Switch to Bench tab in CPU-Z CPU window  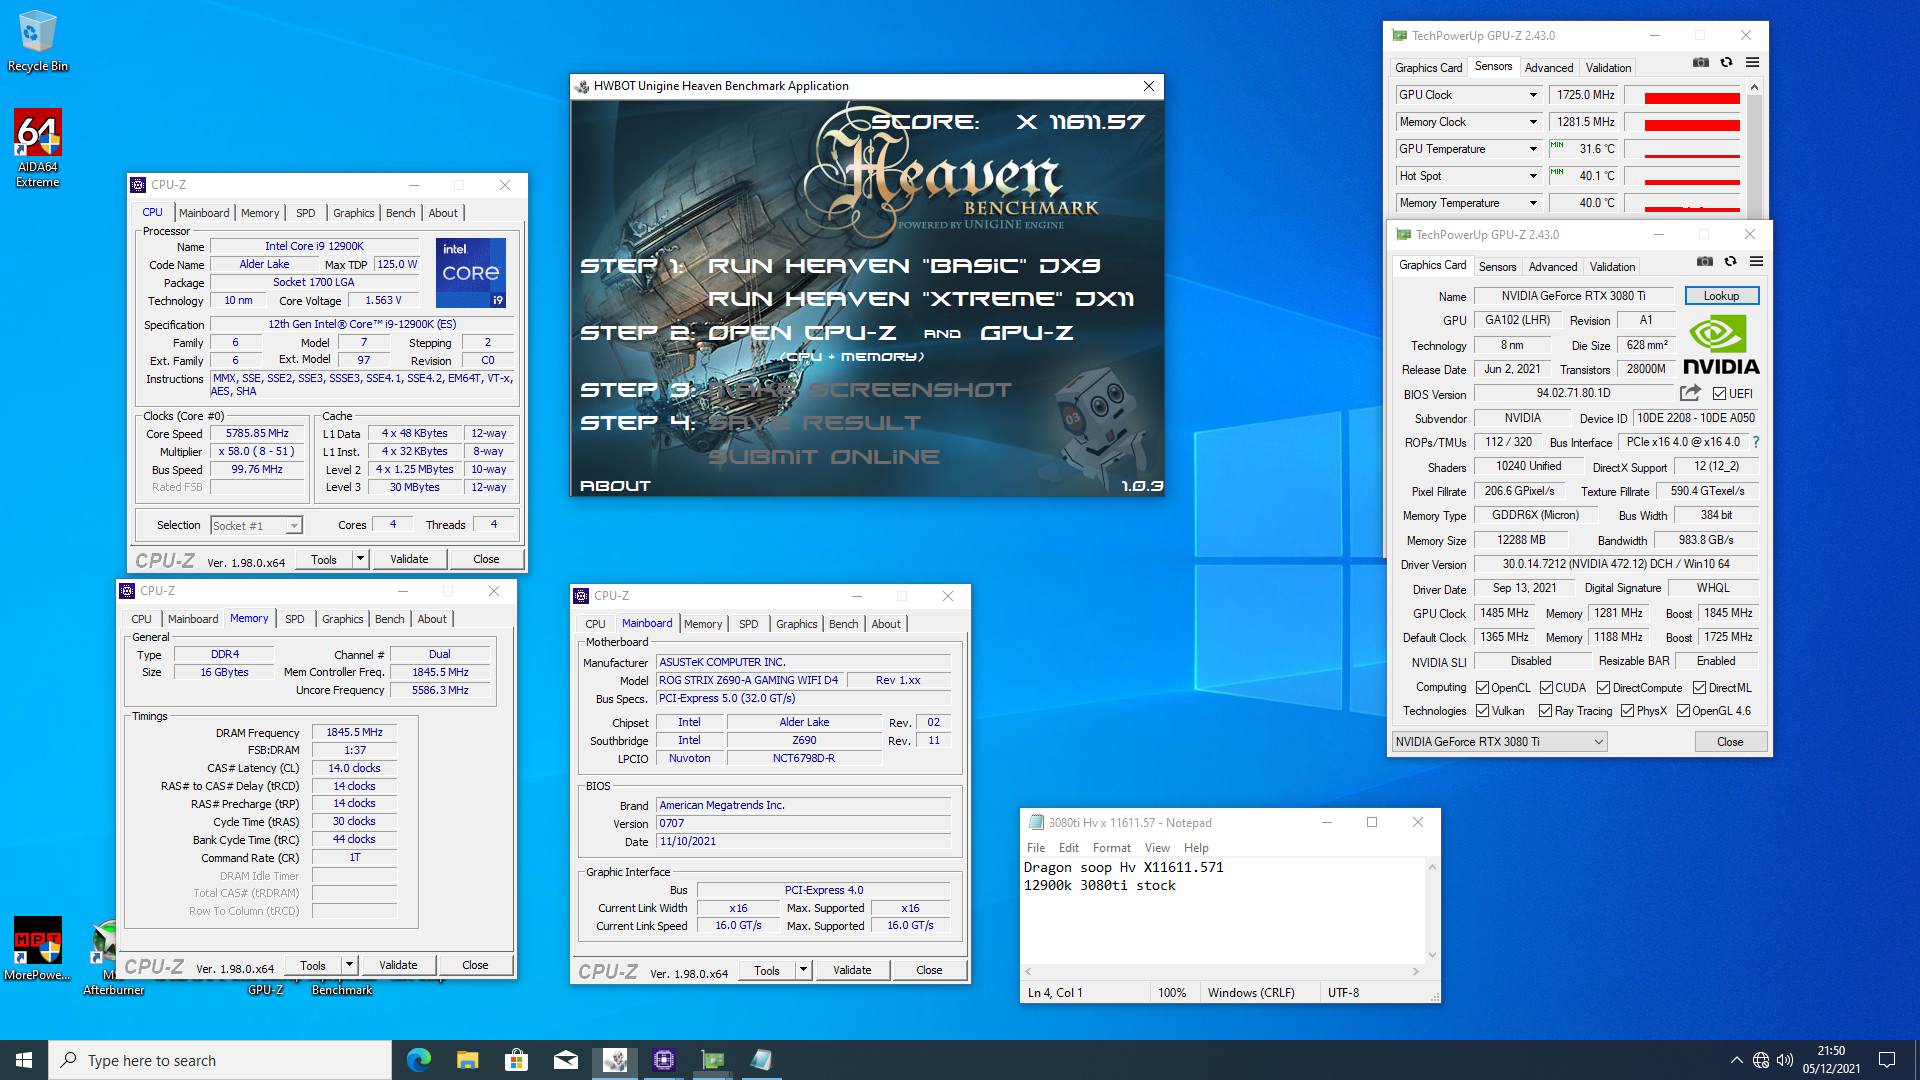point(400,213)
